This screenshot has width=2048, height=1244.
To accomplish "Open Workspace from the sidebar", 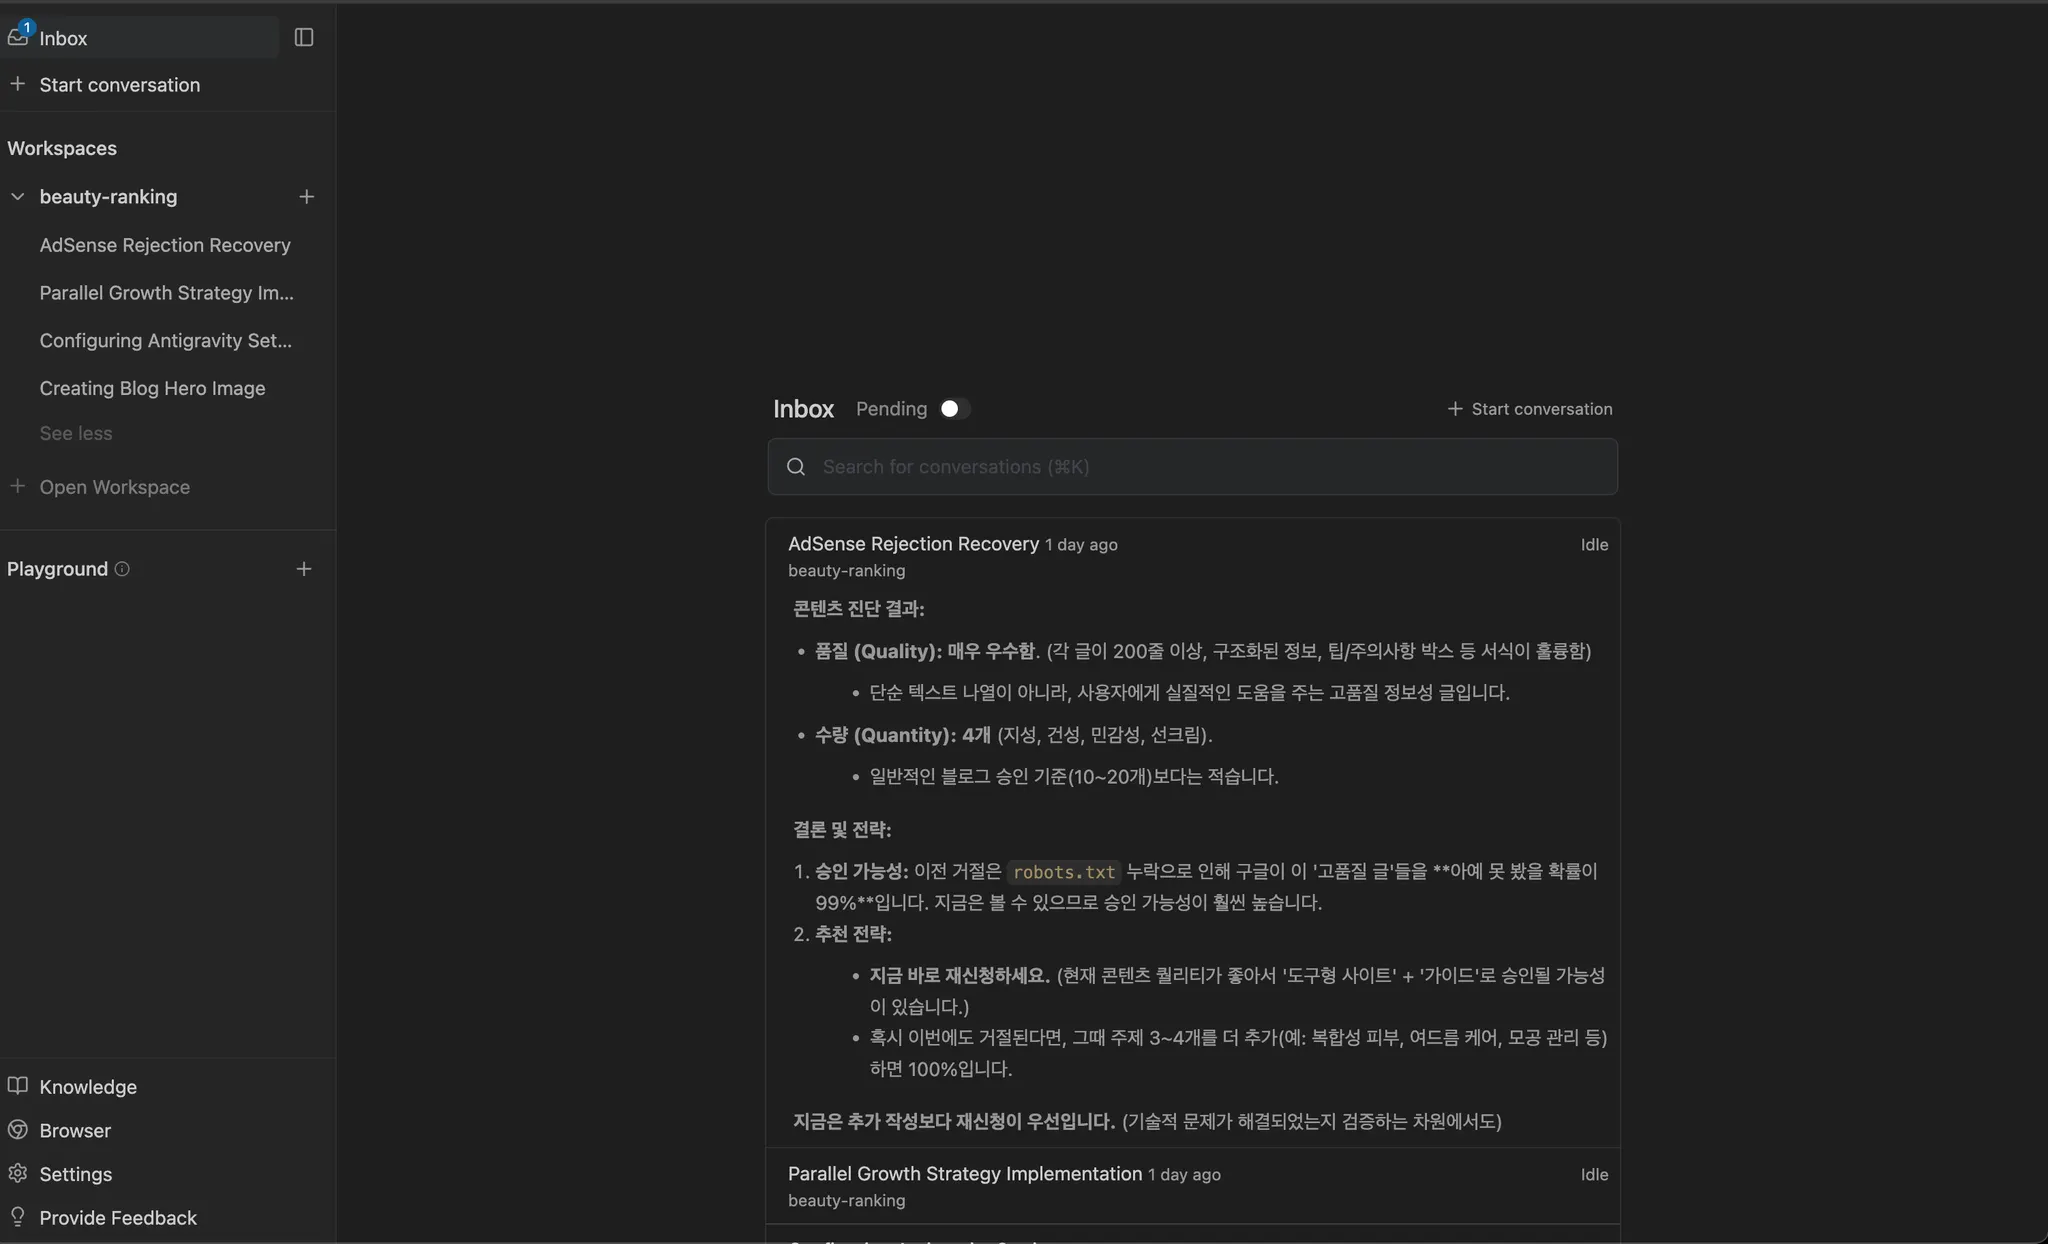I will 114,487.
